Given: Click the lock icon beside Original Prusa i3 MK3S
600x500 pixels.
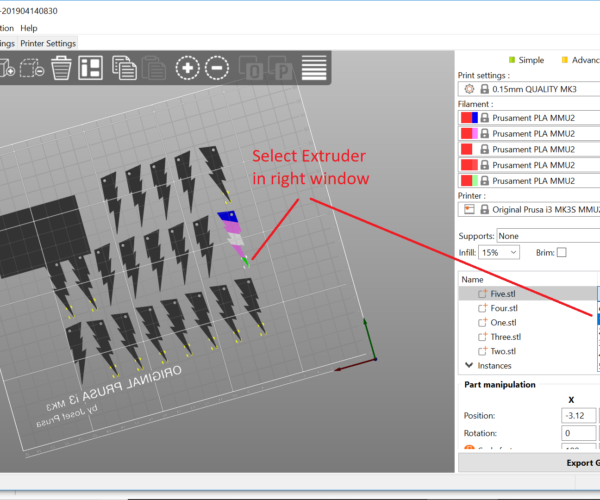Looking at the screenshot, I should click(x=484, y=210).
